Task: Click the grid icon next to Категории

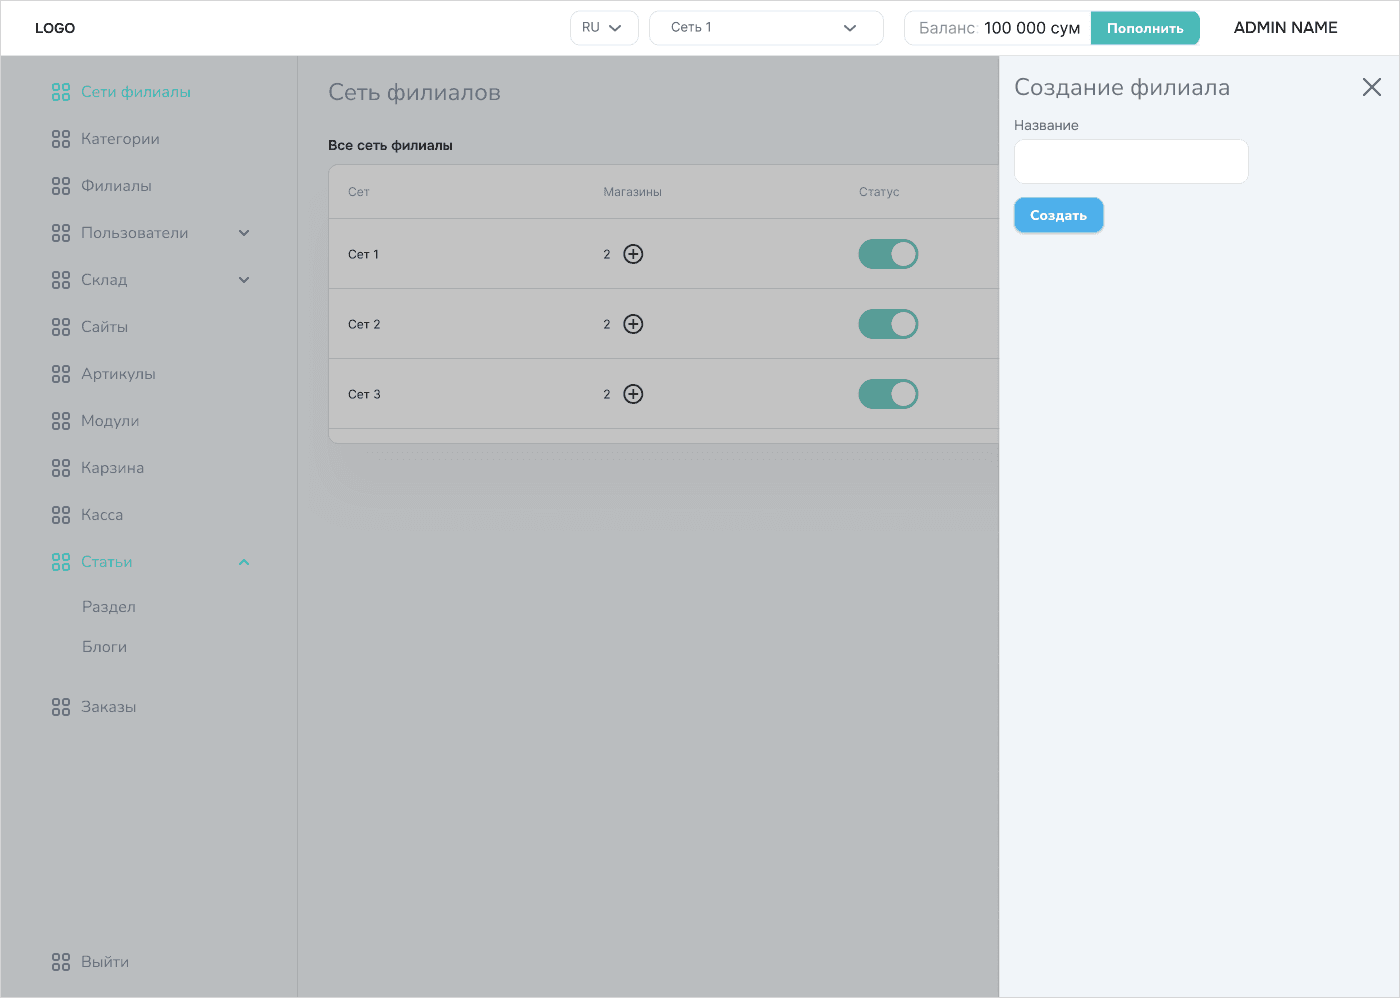Action: [x=61, y=139]
